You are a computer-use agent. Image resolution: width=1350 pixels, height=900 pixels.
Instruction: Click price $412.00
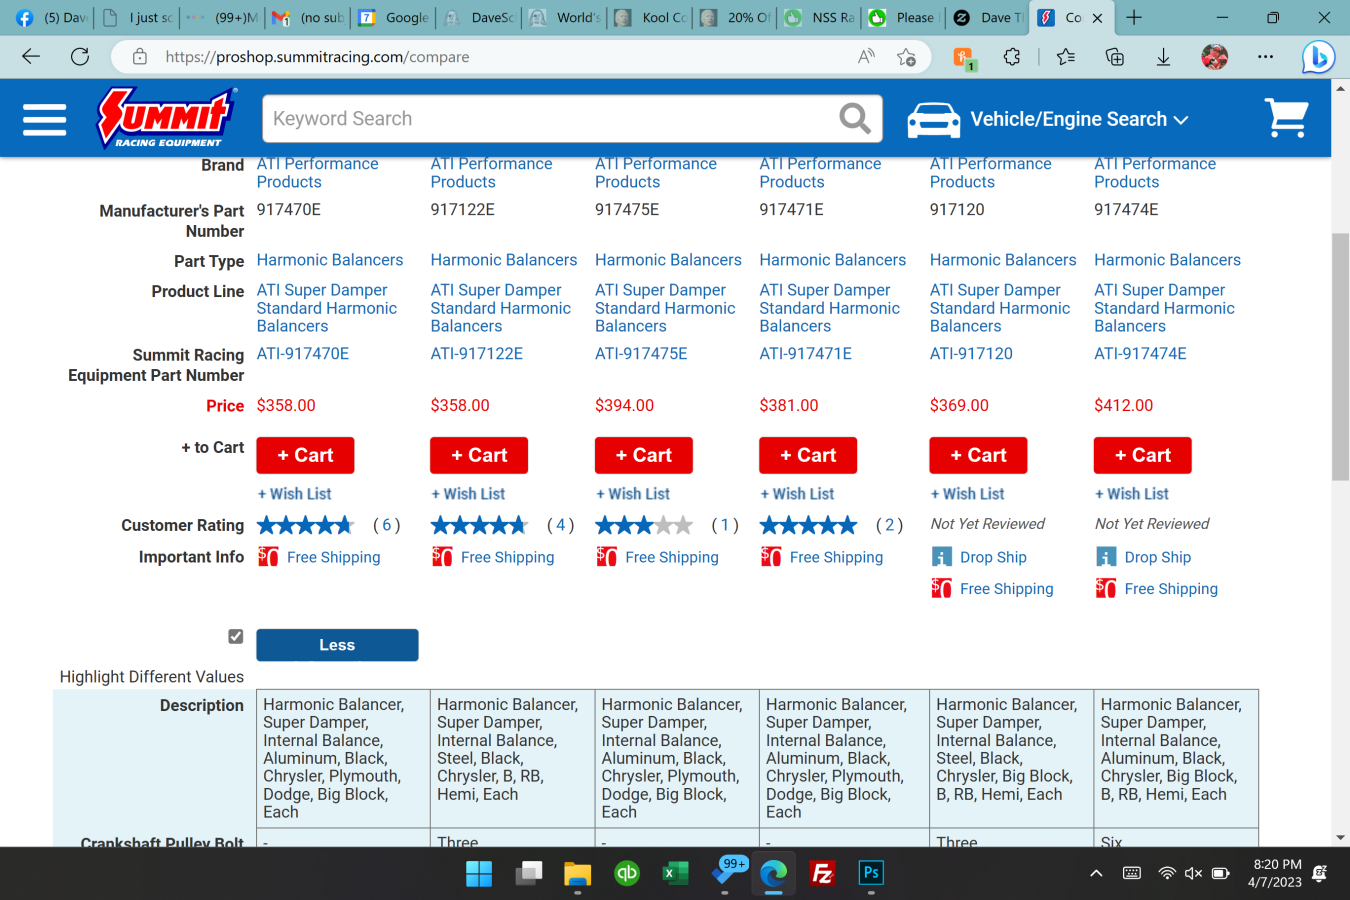1123,406
